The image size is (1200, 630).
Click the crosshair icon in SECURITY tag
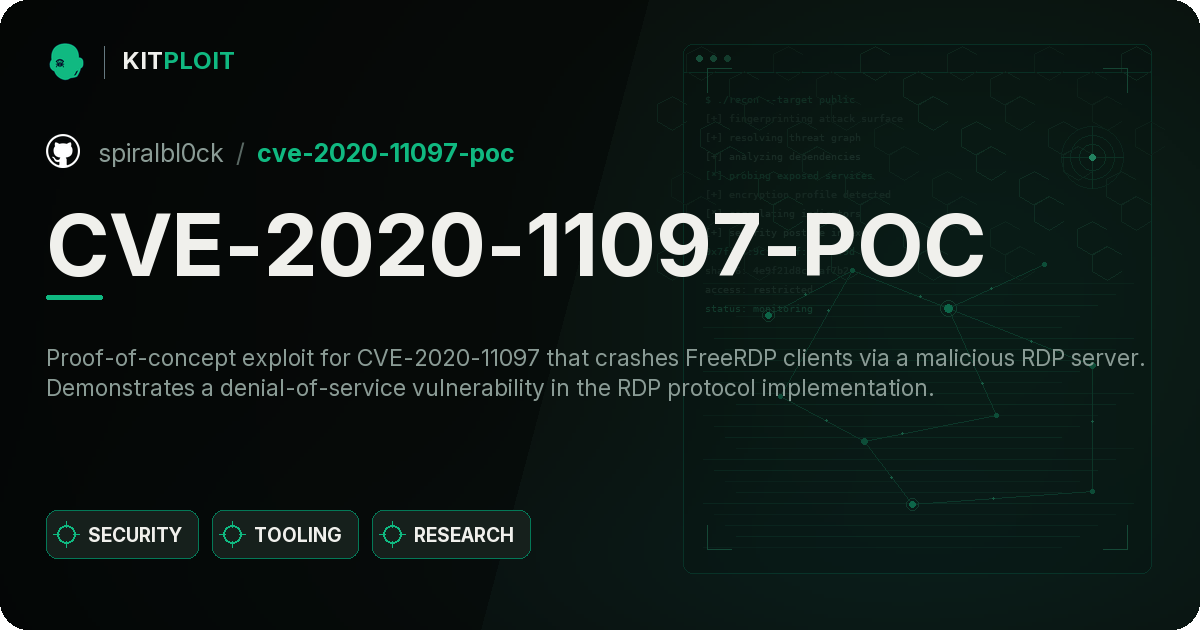(x=67, y=535)
